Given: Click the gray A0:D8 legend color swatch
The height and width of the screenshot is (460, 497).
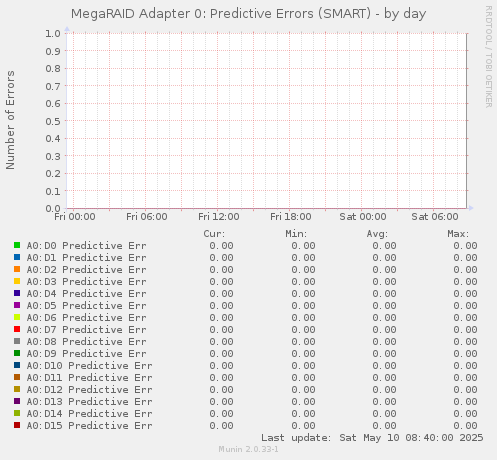Looking at the screenshot, I should 17,341.
